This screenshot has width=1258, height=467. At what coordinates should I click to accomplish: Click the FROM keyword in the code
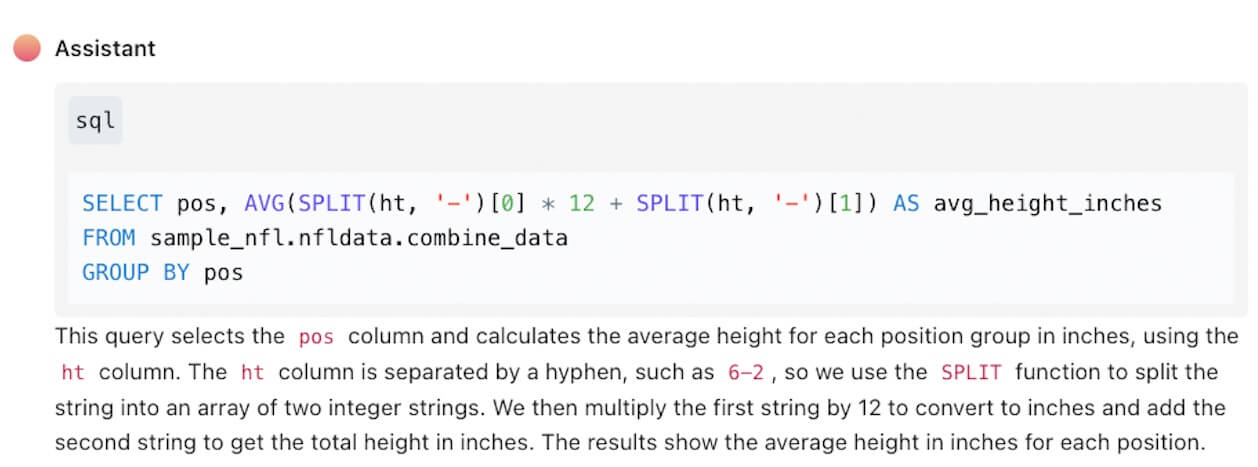pos(109,238)
